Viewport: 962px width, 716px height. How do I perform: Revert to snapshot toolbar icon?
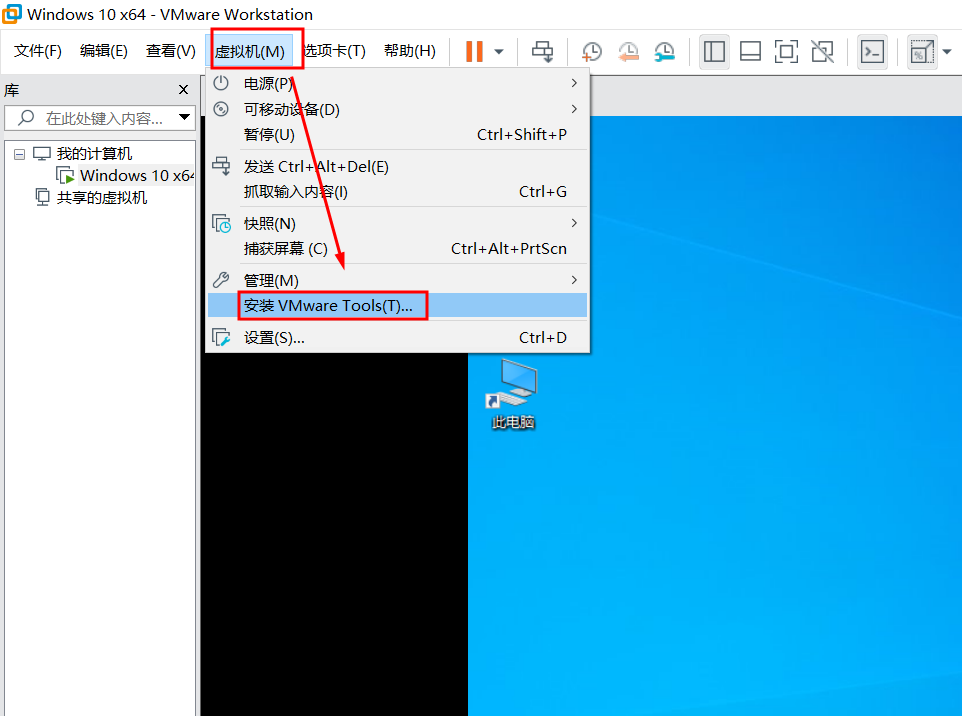pyautogui.click(x=628, y=52)
